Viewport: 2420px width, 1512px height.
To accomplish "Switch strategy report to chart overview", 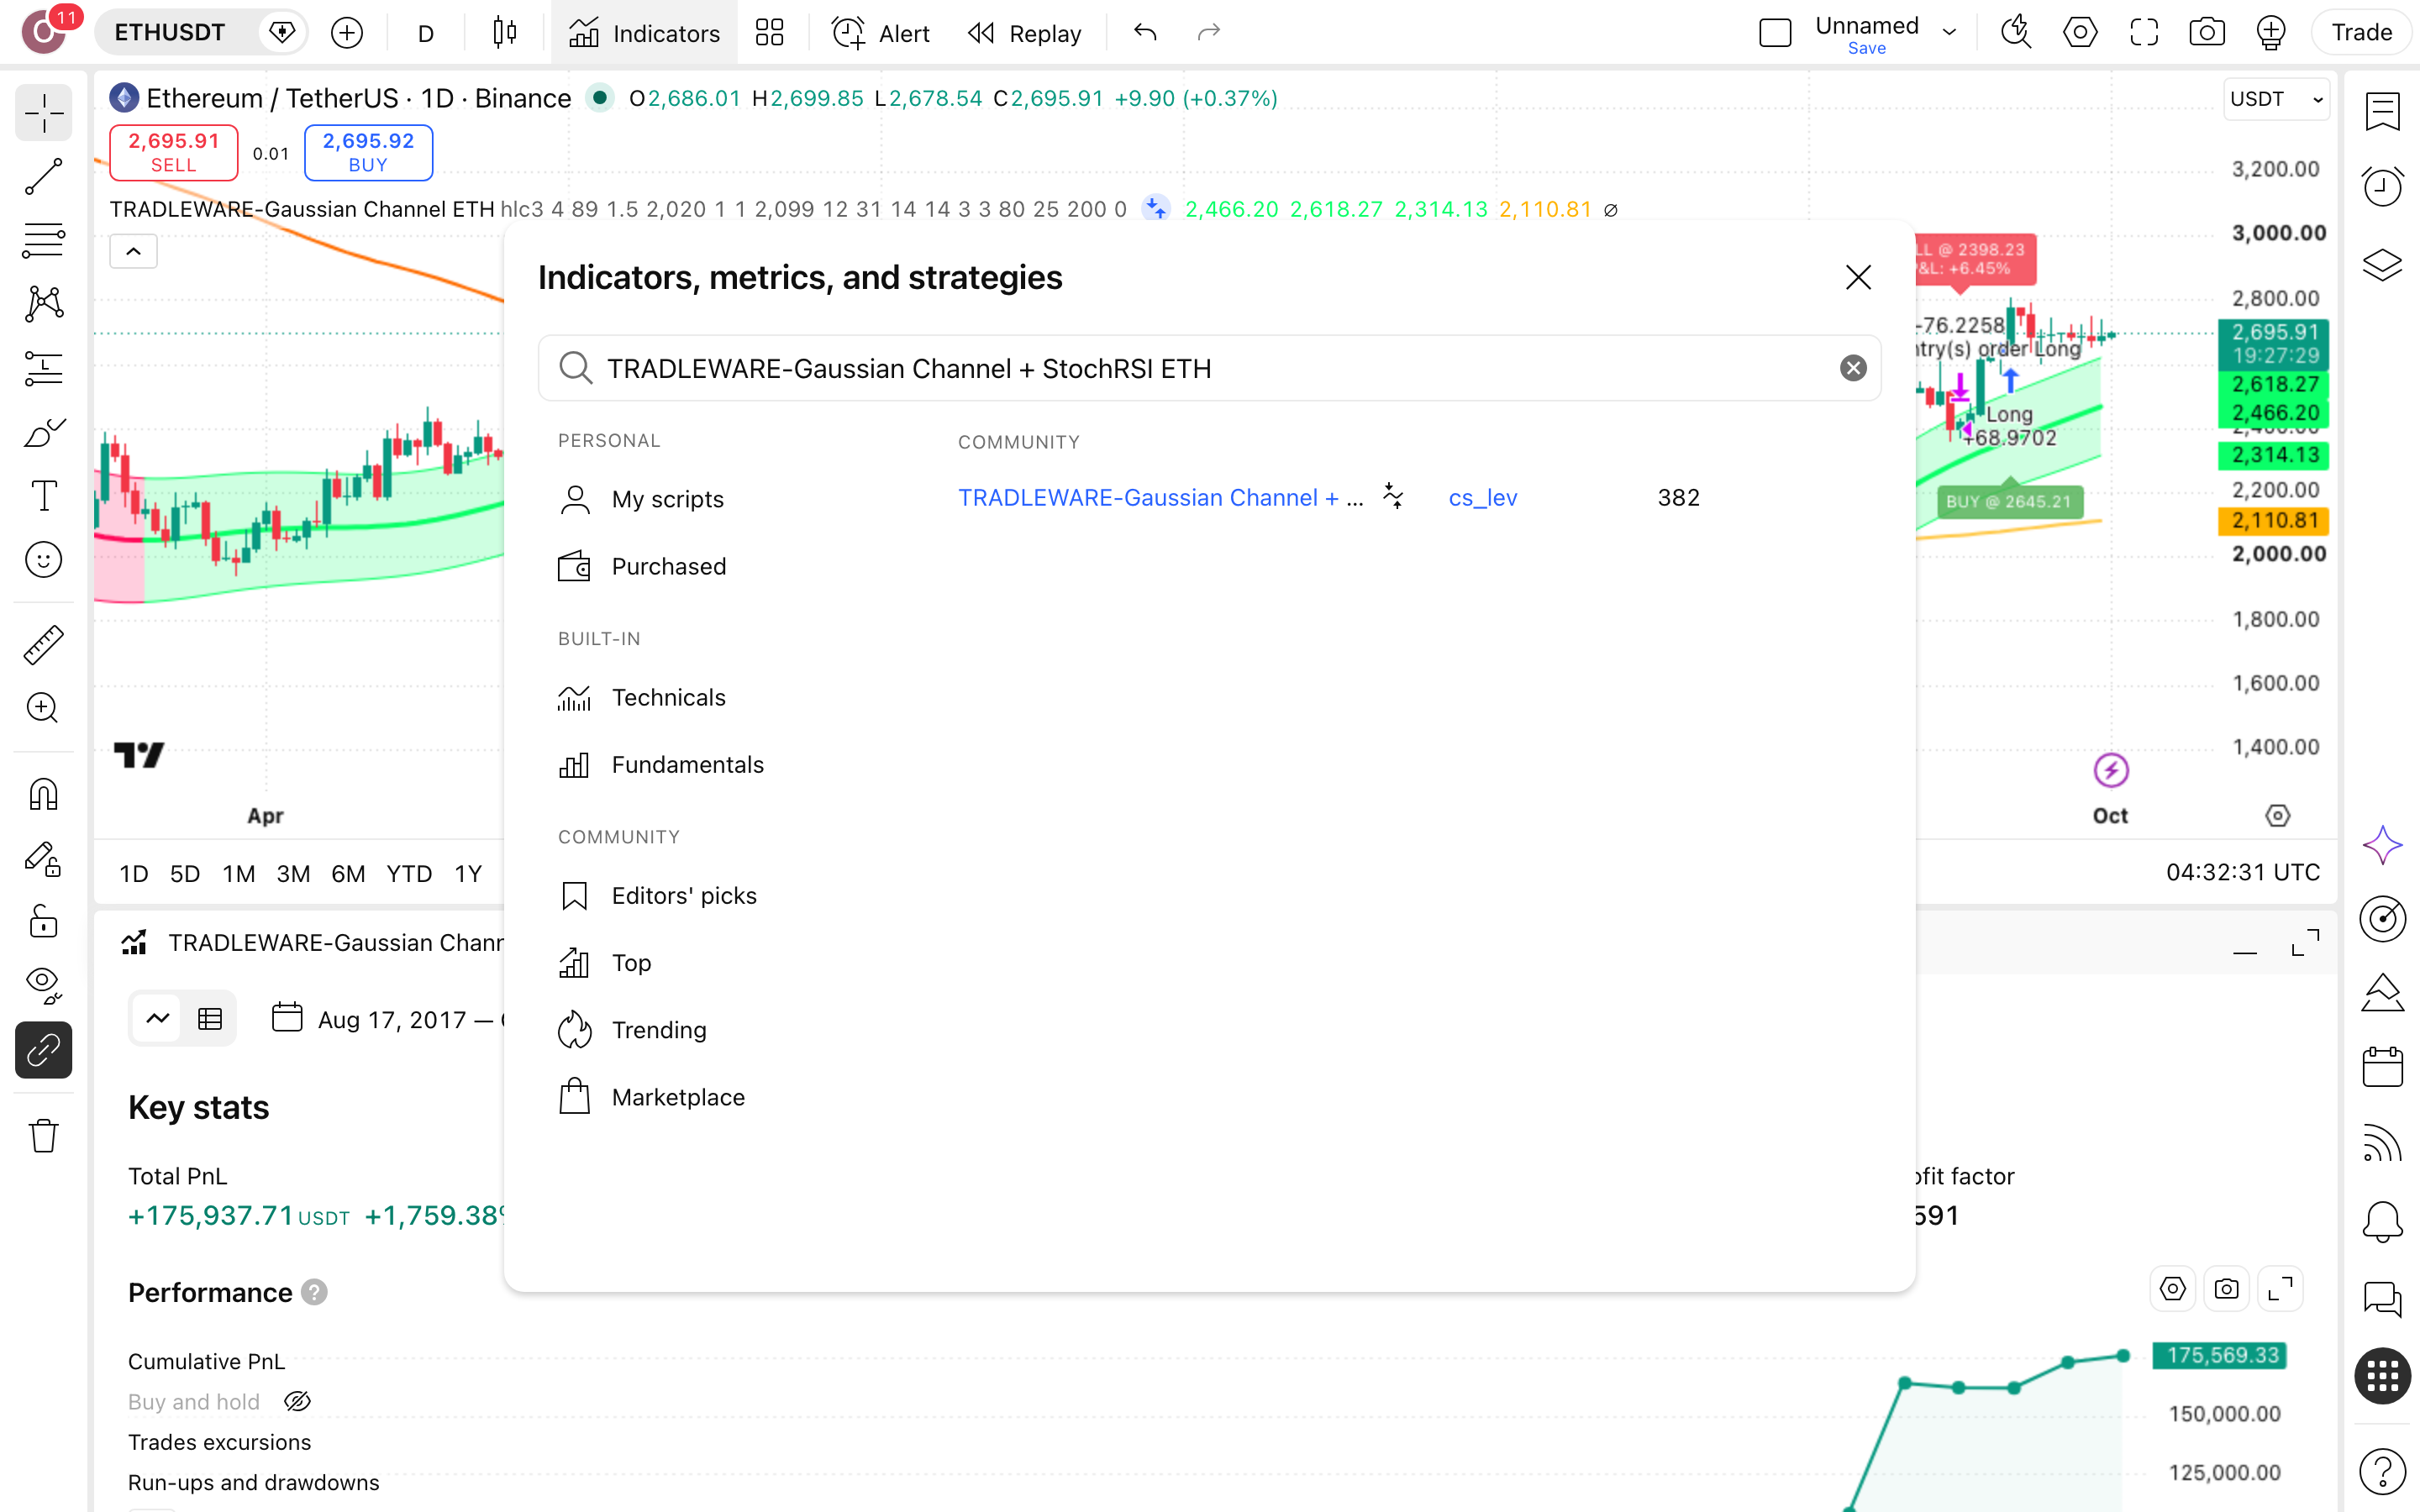I will click(x=158, y=1019).
